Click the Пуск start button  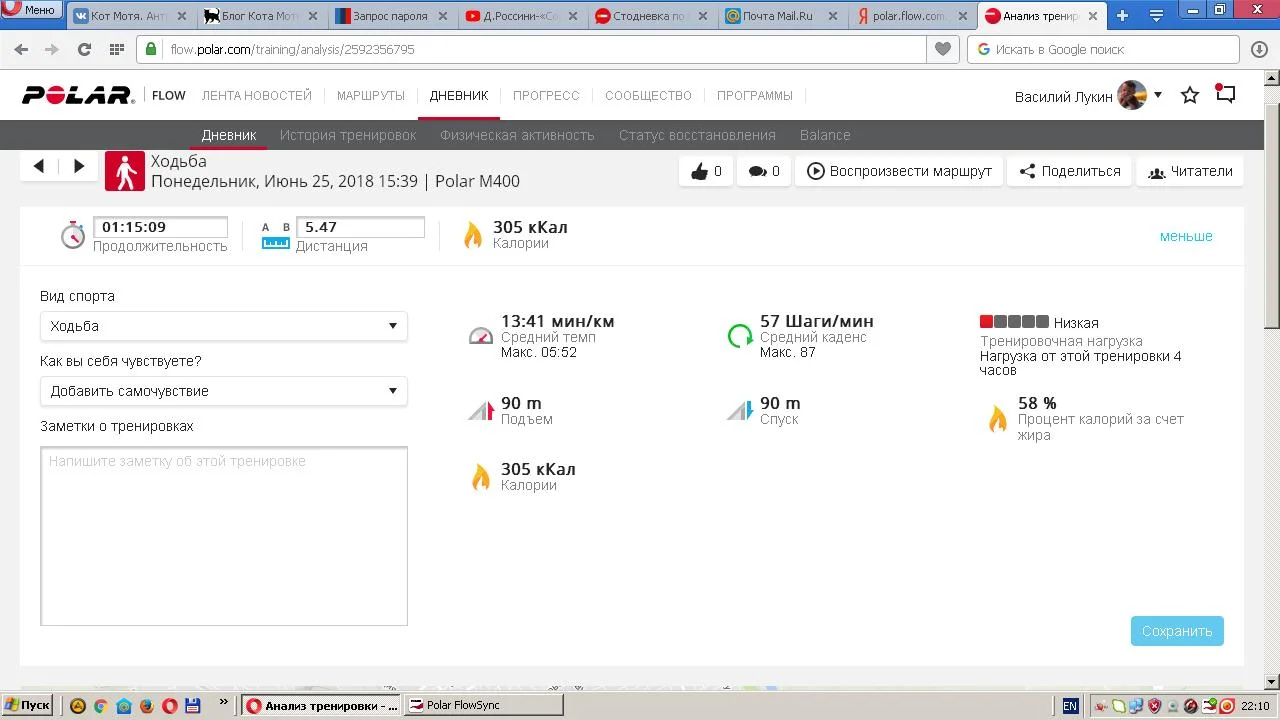(x=27, y=705)
